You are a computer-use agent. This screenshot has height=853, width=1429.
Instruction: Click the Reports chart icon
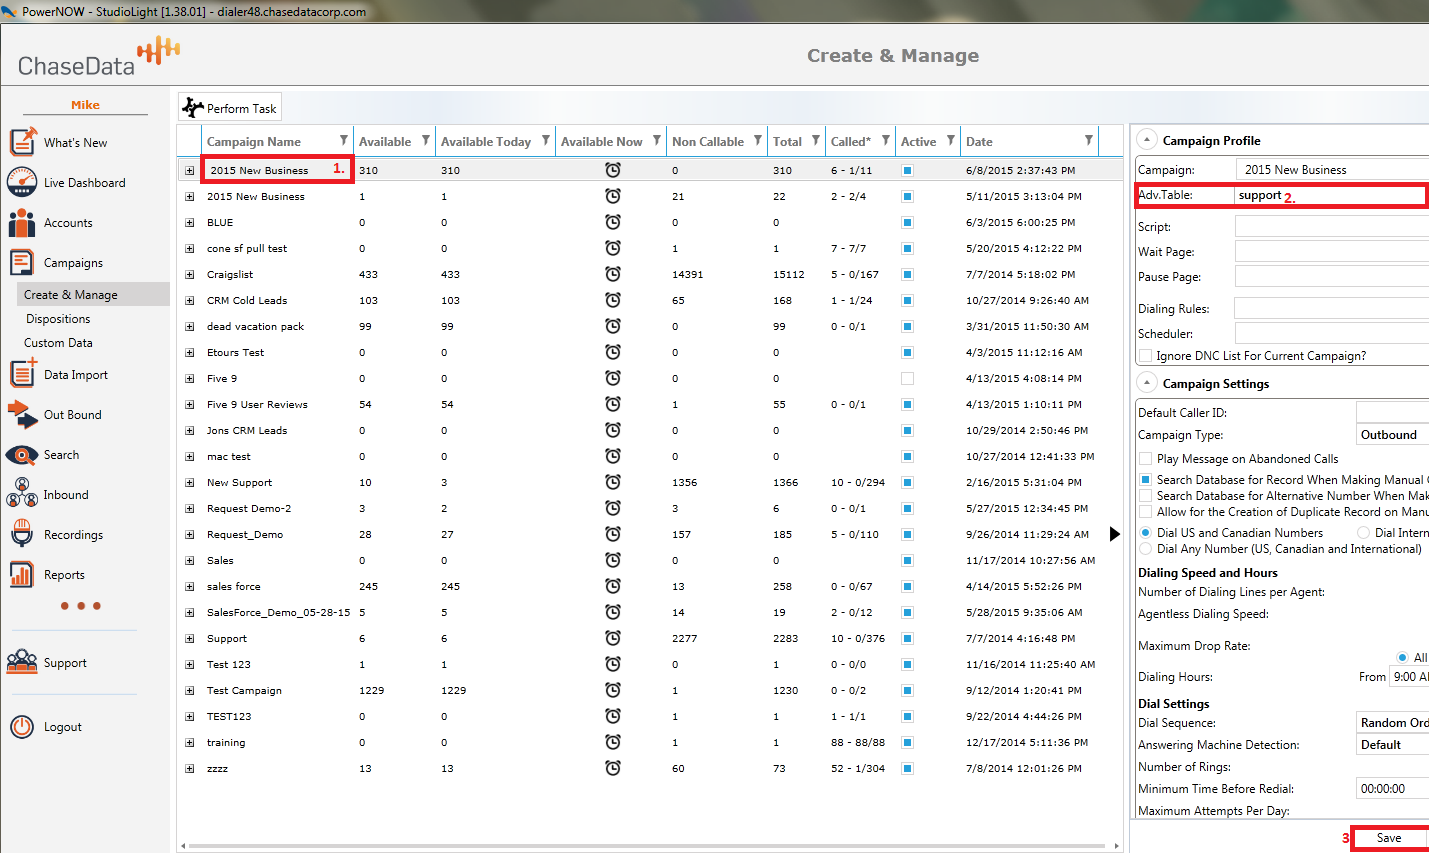click(22, 574)
